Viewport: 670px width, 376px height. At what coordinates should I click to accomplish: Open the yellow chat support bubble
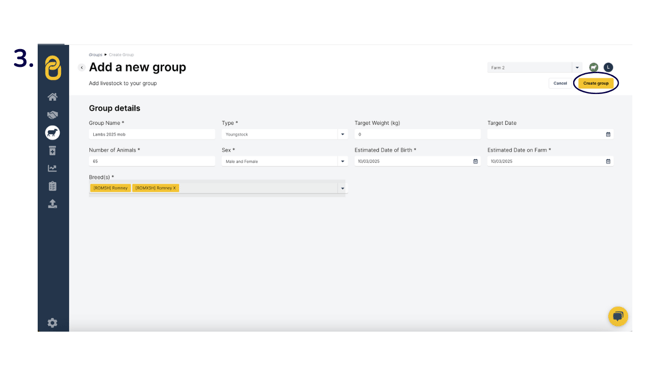click(618, 316)
